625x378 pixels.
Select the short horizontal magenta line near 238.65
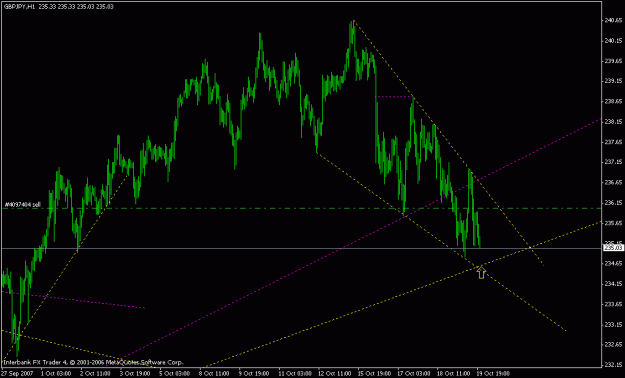[395, 96]
